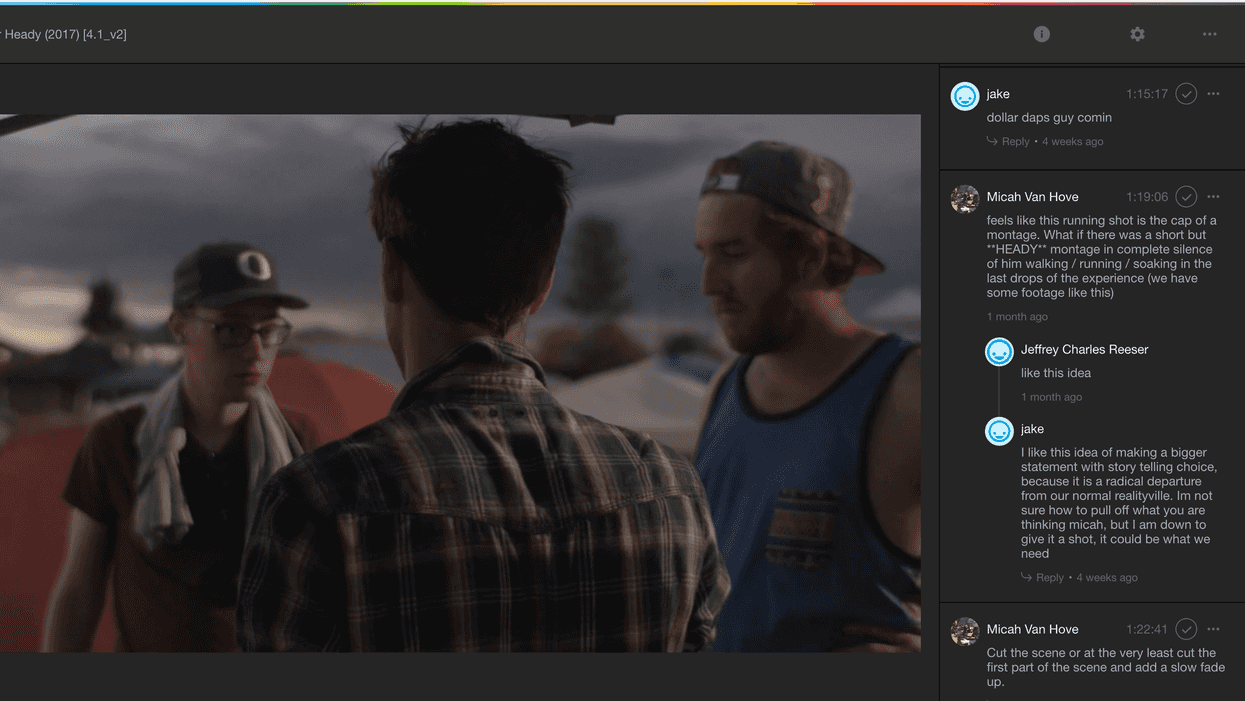Mark jake's 1:15:17 comment as complete
This screenshot has height=701, width=1245.
tap(1186, 94)
